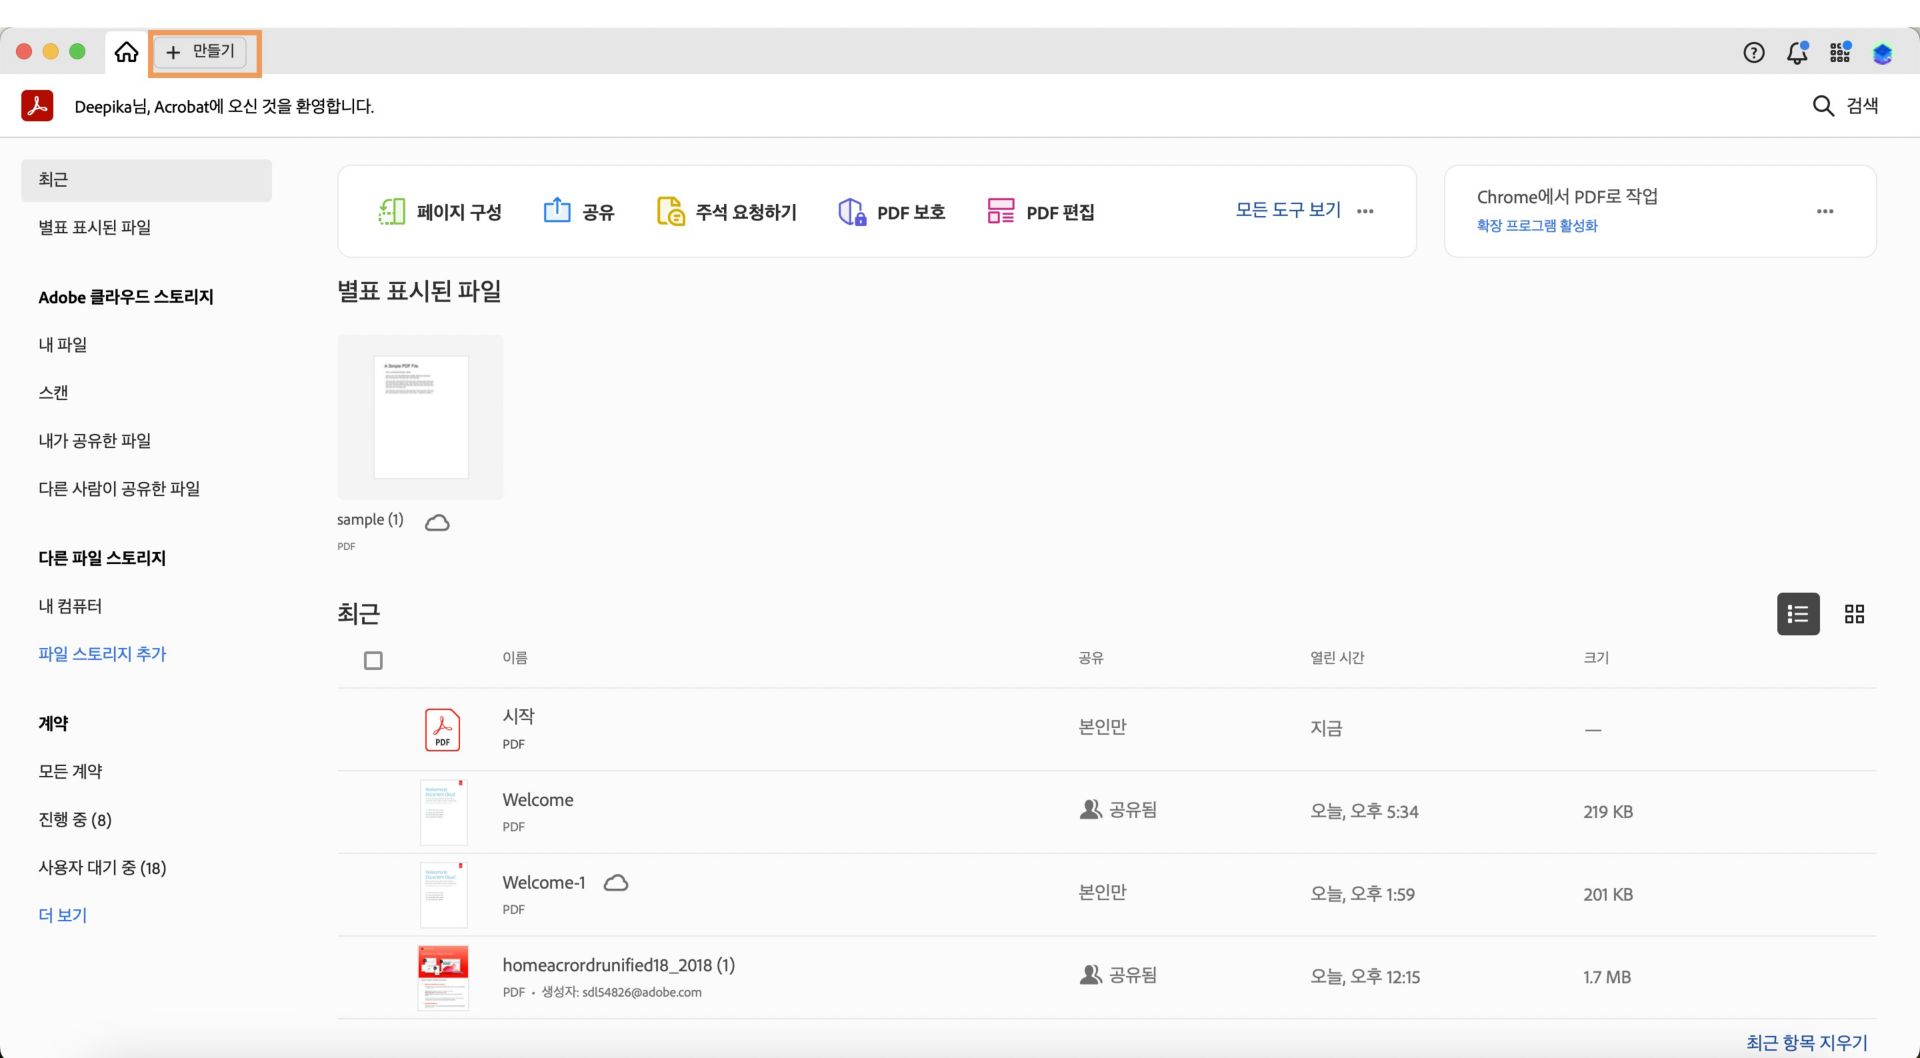Viewport: 1920px width, 1058px height.
Task: Click the homeacrordrunified18_2018 (1) file name
Action: pyautogui.click(x=618, y=965)
